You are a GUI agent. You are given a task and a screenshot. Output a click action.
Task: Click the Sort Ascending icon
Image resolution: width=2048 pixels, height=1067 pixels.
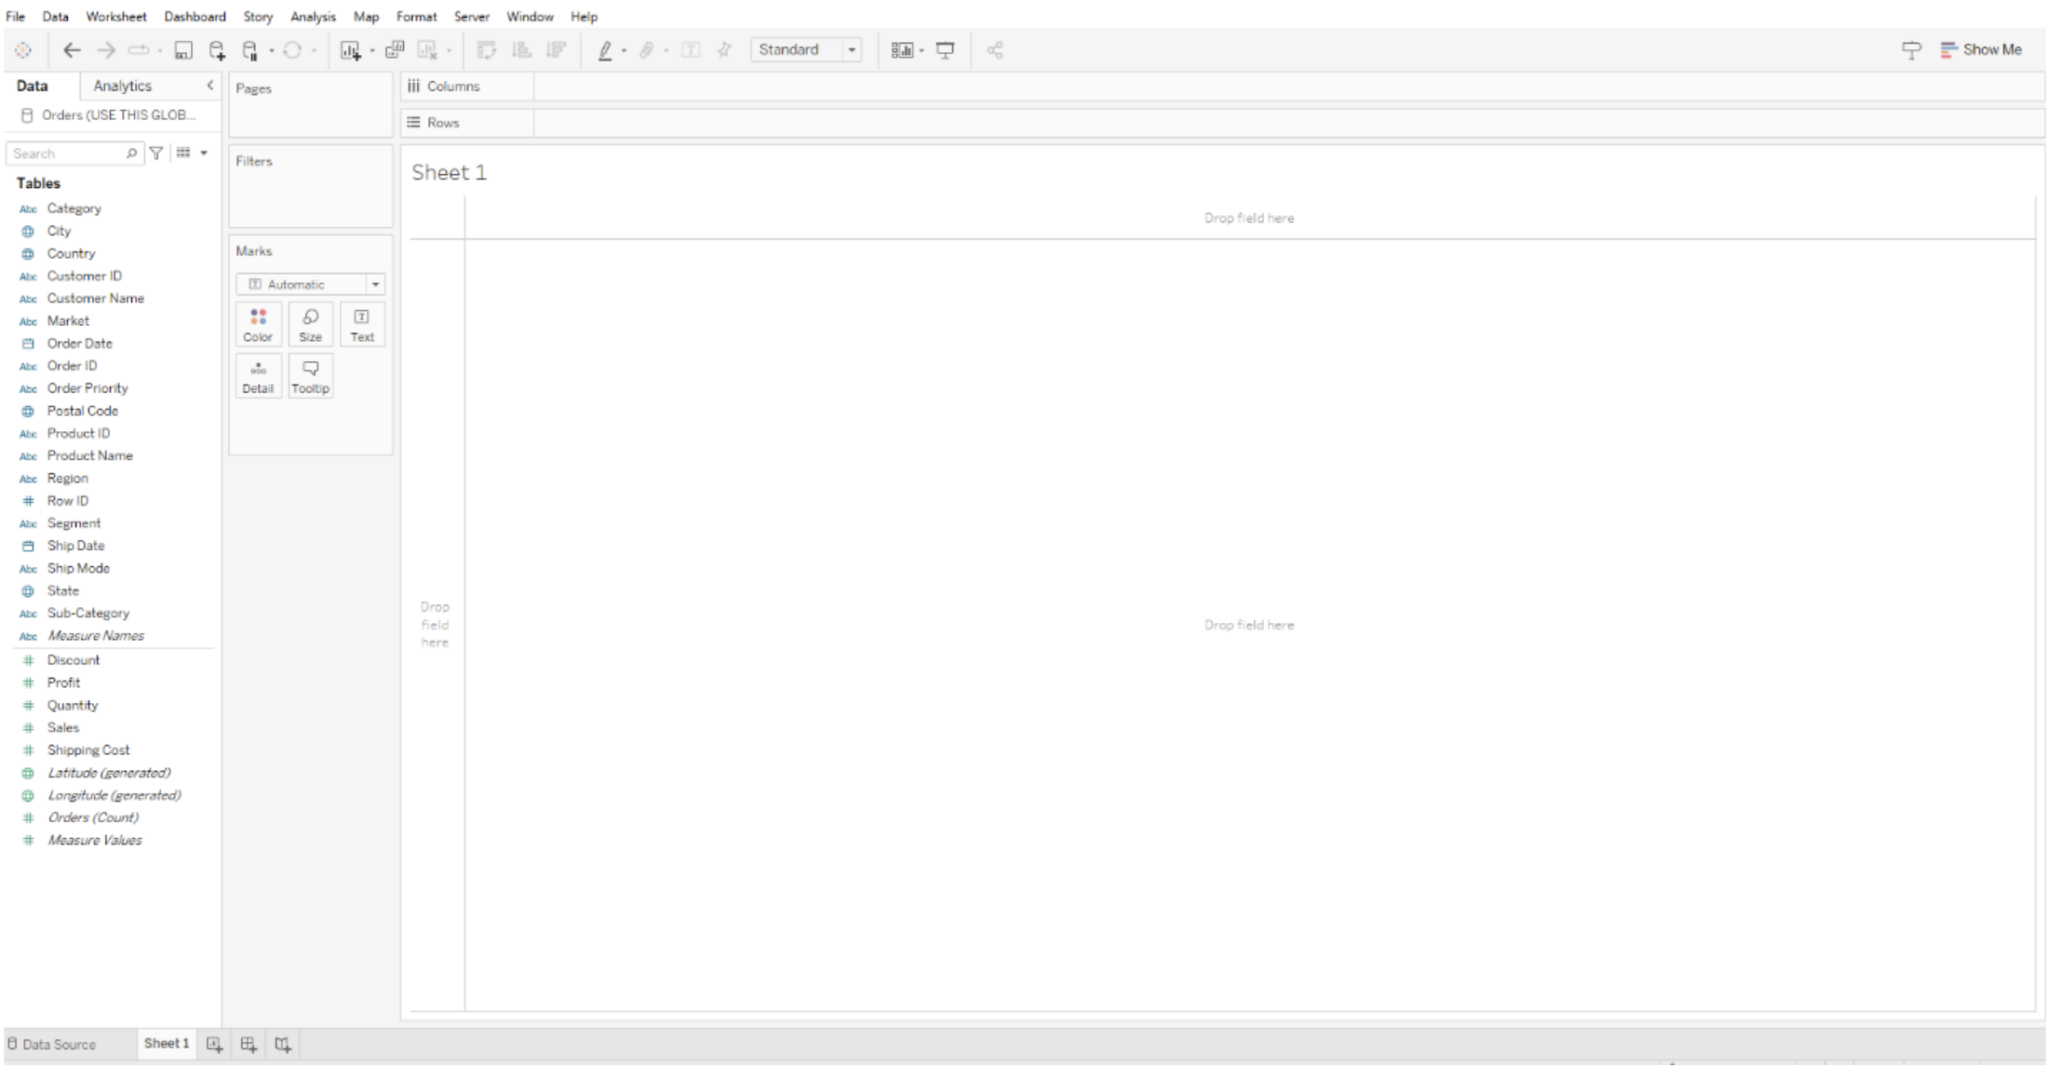tap(523, 49)
